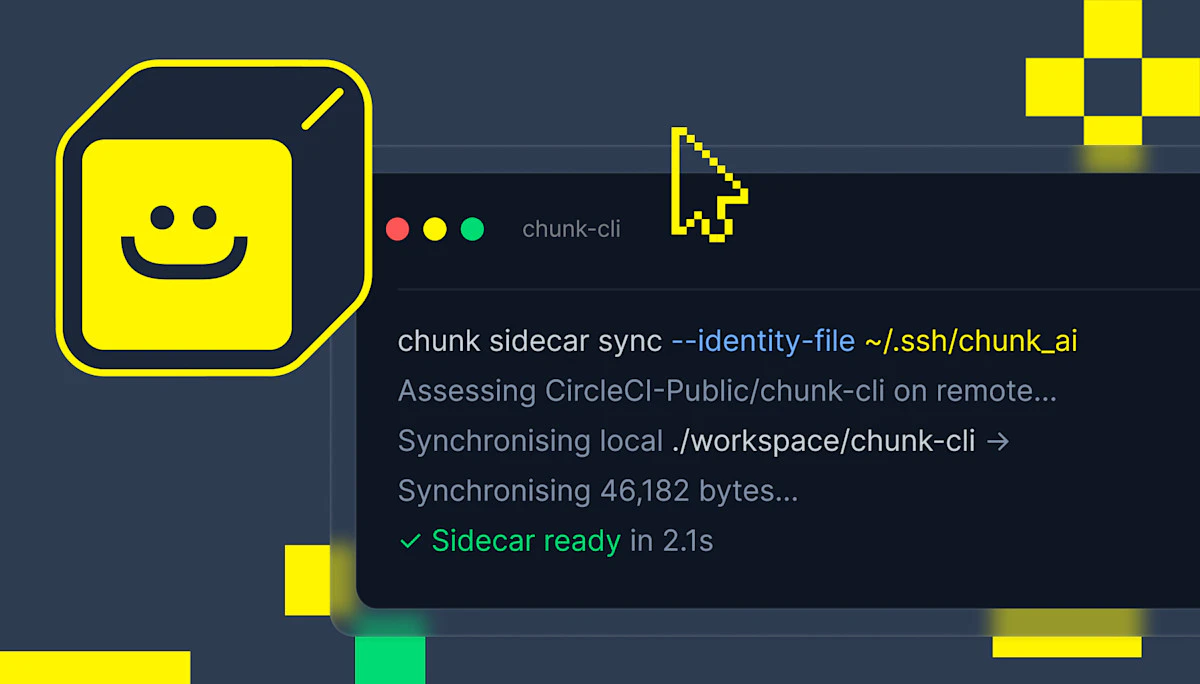The height and width of the screenshot is (684, 1200).
Task: Click the text 'chunk sidecar sync'
Action: [530, 341]
